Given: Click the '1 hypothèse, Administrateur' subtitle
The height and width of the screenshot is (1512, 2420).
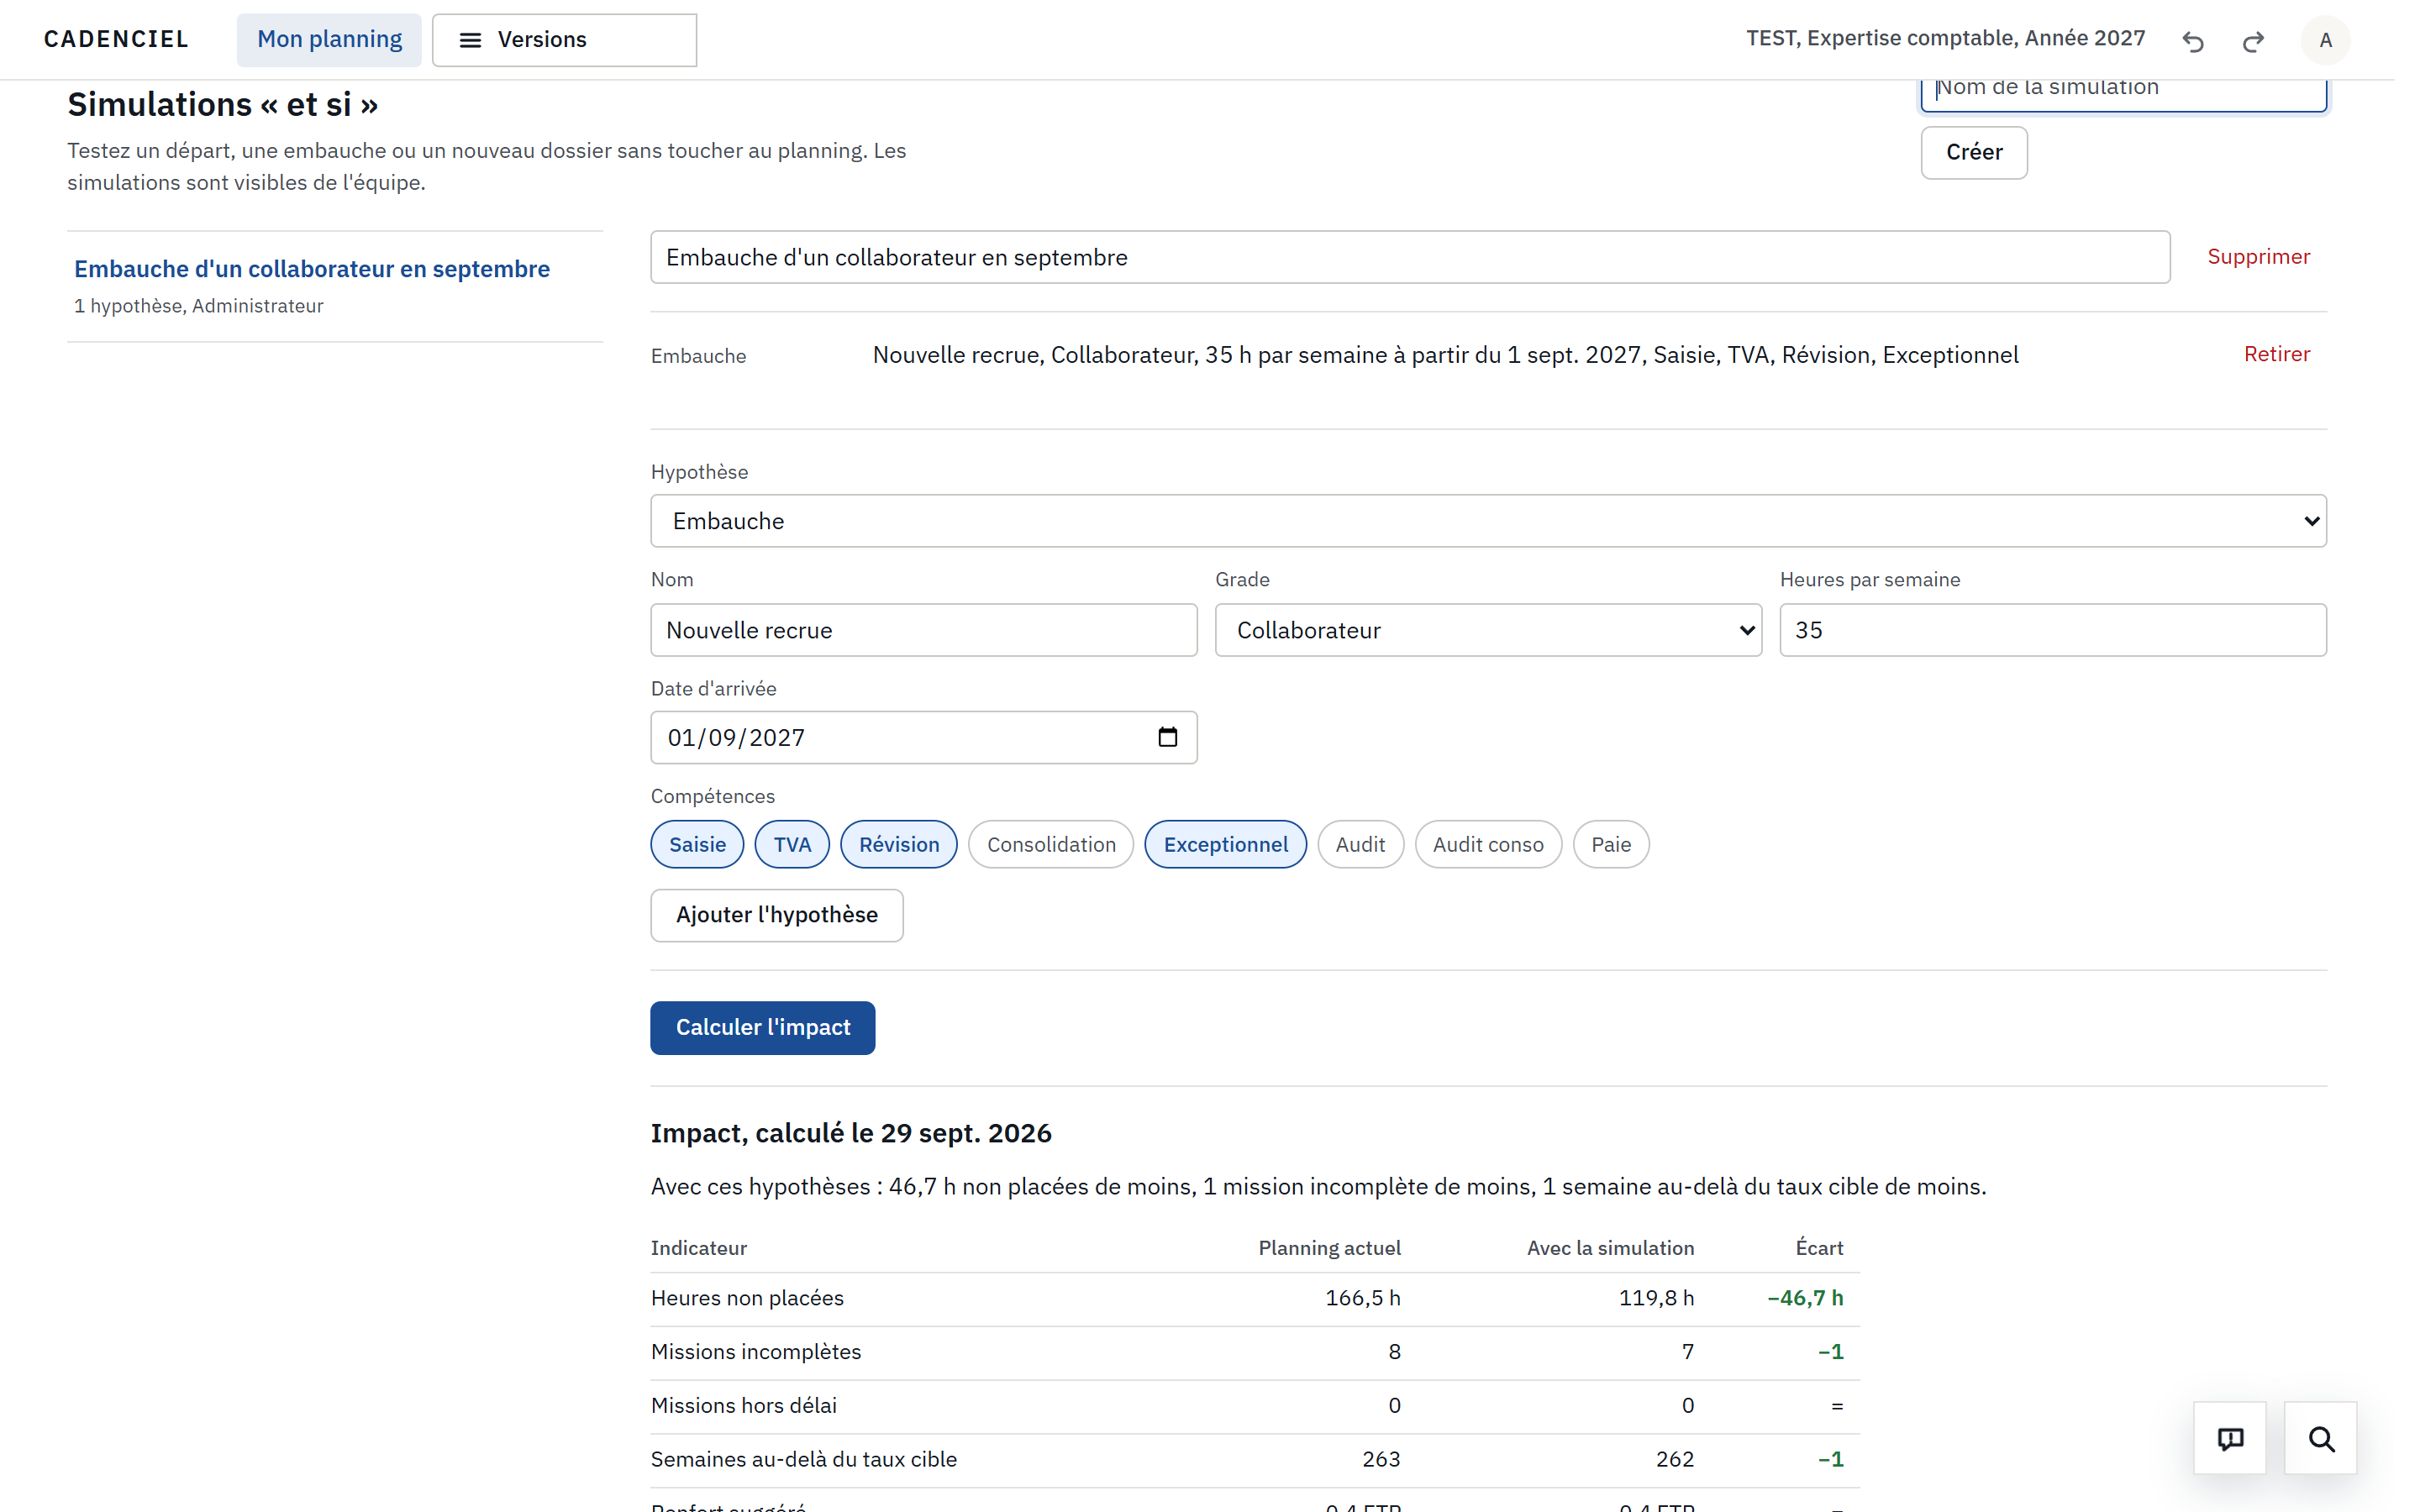Looking at the screenshot, I should click(x=198, y=306).
